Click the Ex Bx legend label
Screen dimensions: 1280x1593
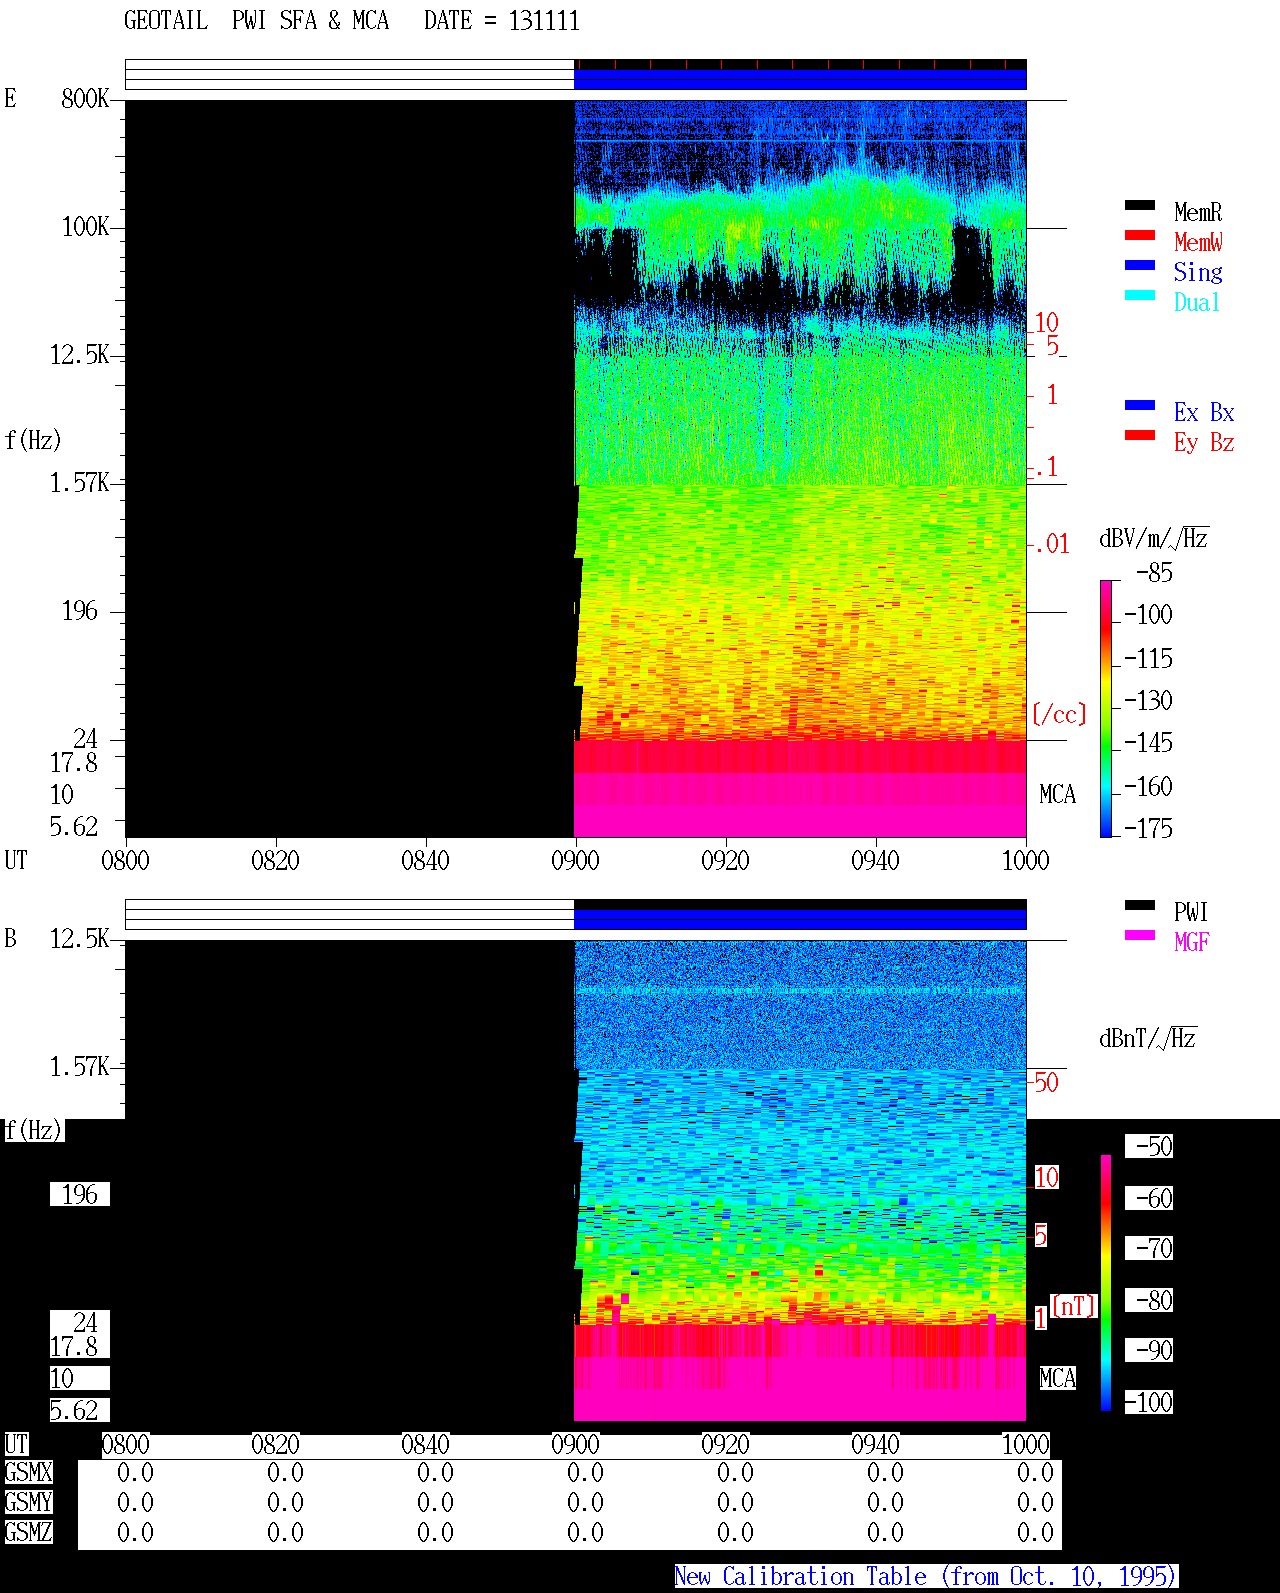tap(1204, 412)
